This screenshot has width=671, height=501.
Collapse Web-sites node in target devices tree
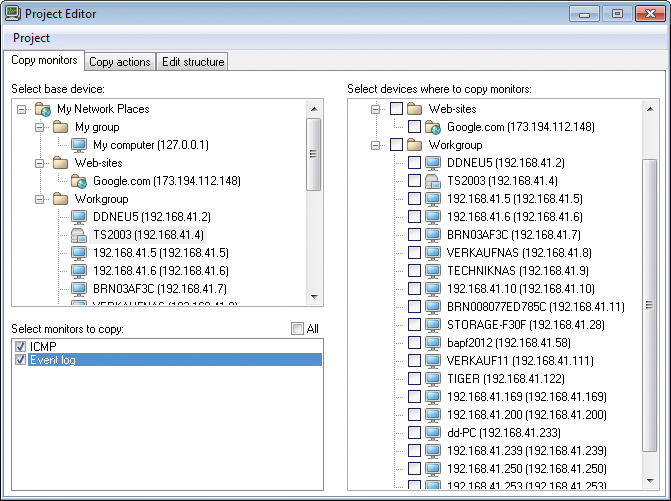tap(376, 110)
